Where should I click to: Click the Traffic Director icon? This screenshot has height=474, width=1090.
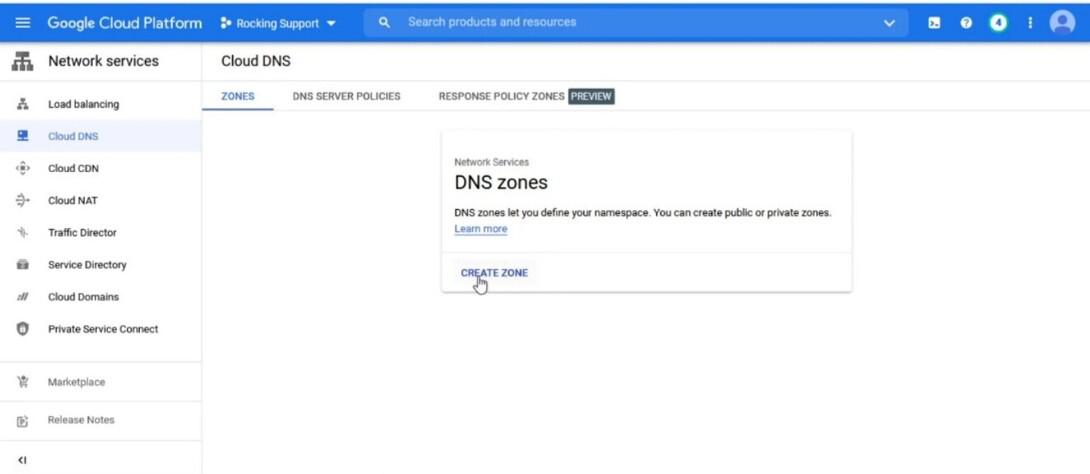(22, 233)
